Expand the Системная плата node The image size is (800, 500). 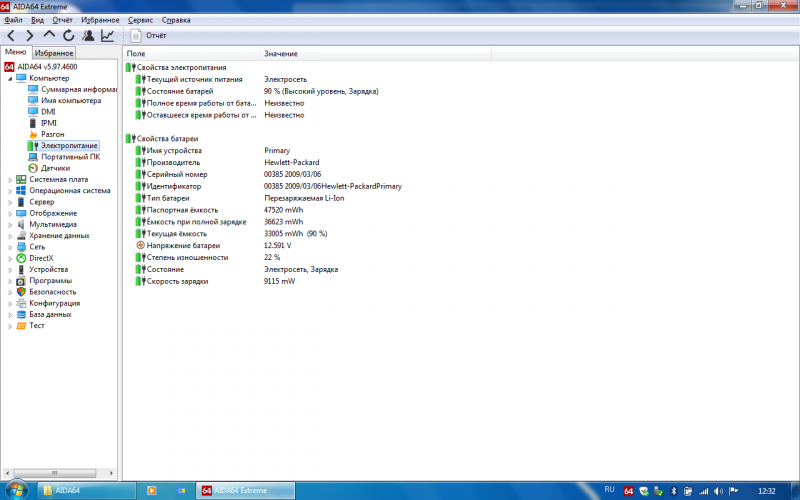click(10, 180)
